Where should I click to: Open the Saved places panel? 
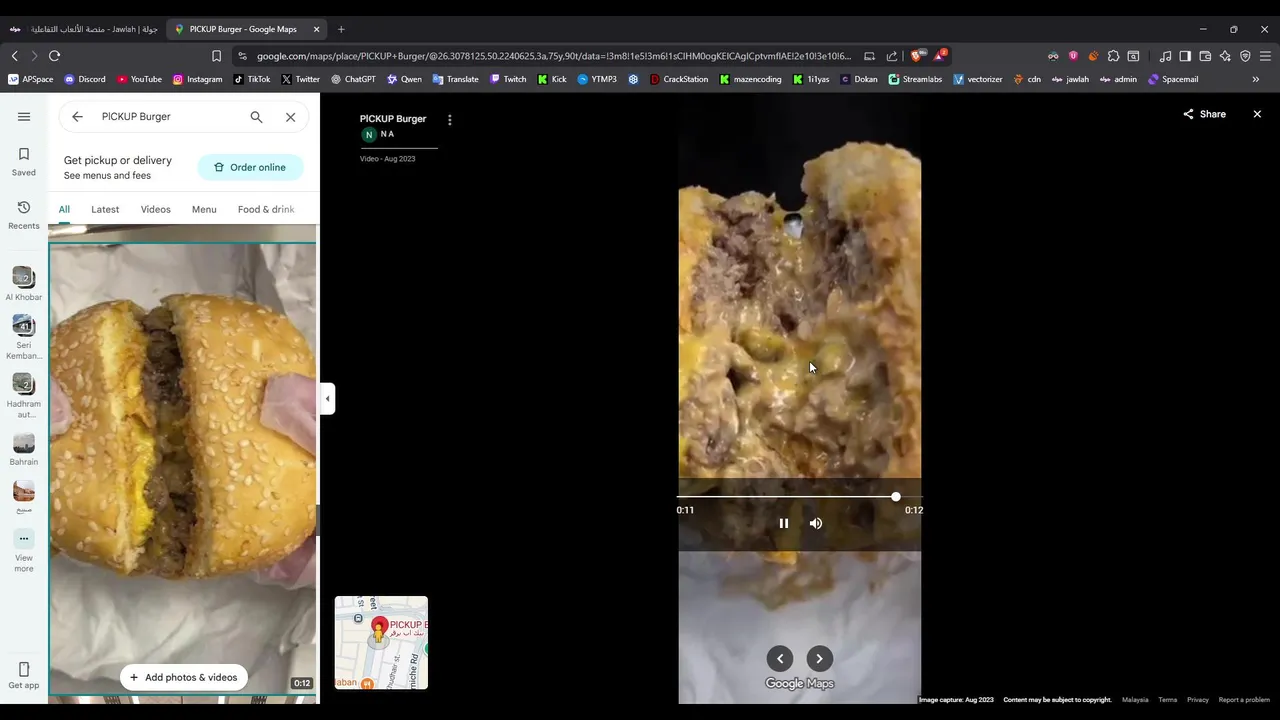point(24,161)
